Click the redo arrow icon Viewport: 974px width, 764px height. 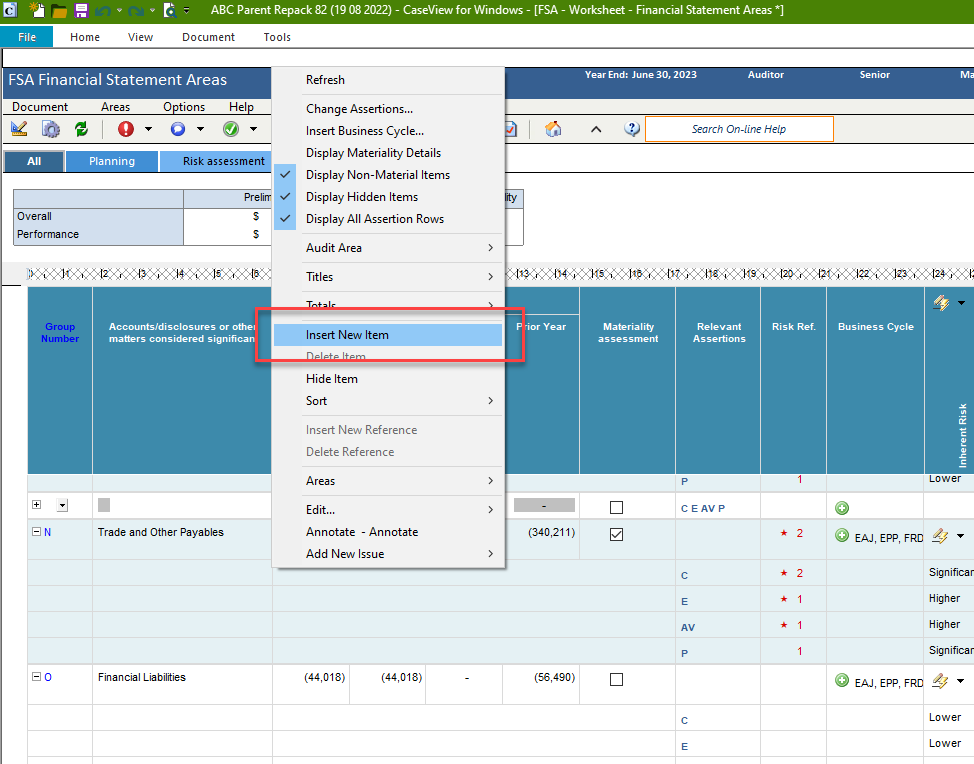(x=135, y=11)
